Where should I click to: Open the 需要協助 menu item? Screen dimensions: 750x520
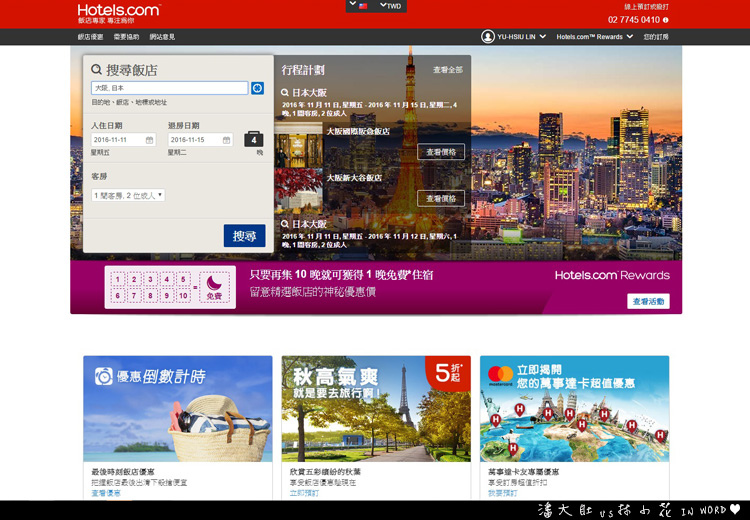click(126, 37)
